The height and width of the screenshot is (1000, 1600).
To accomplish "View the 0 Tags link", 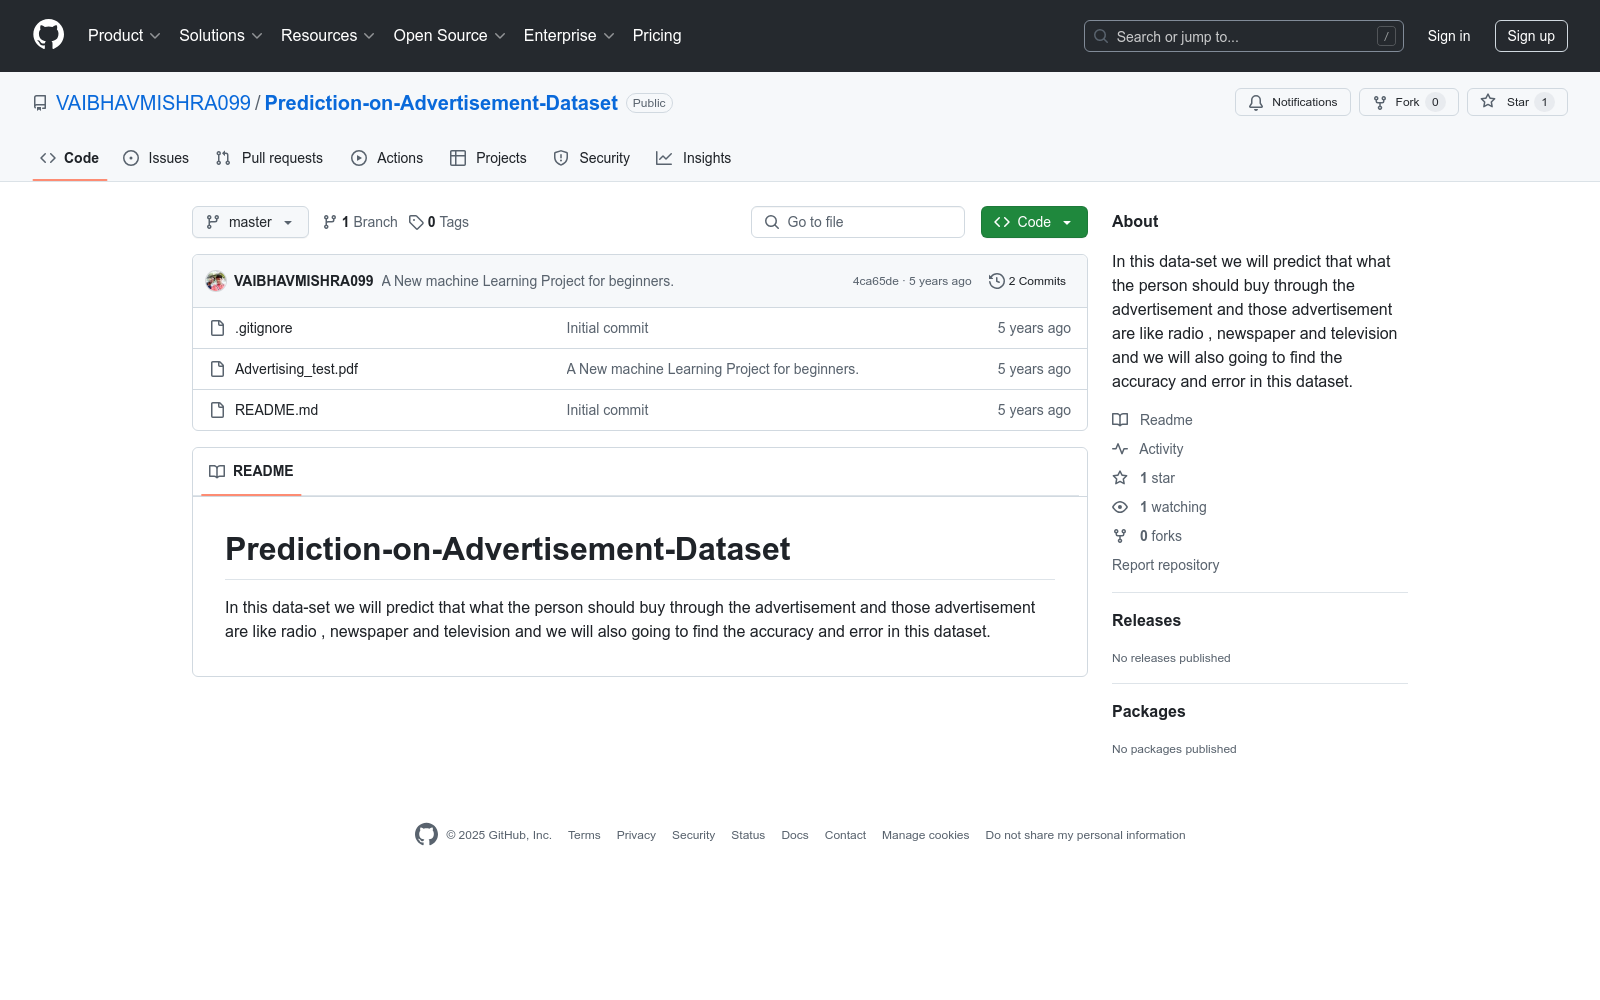I will [x=439, y=222].
